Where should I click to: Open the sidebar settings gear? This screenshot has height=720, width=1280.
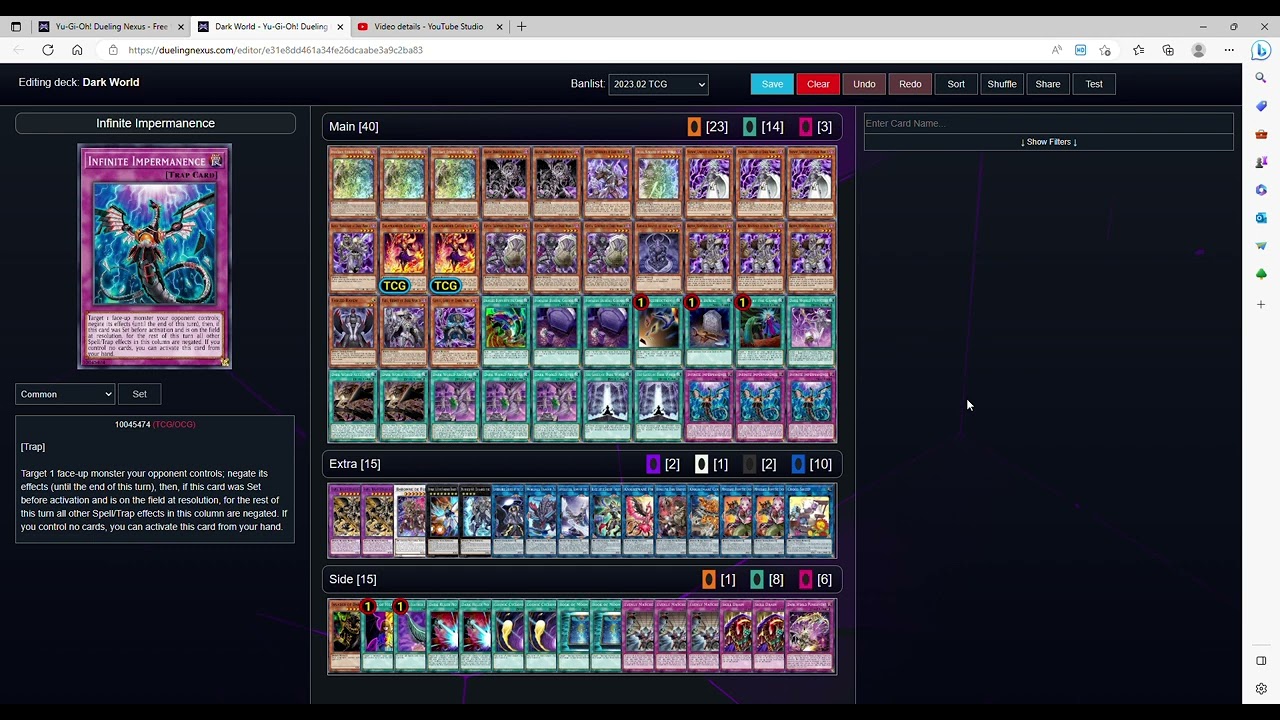click(x=1261, y=689)
